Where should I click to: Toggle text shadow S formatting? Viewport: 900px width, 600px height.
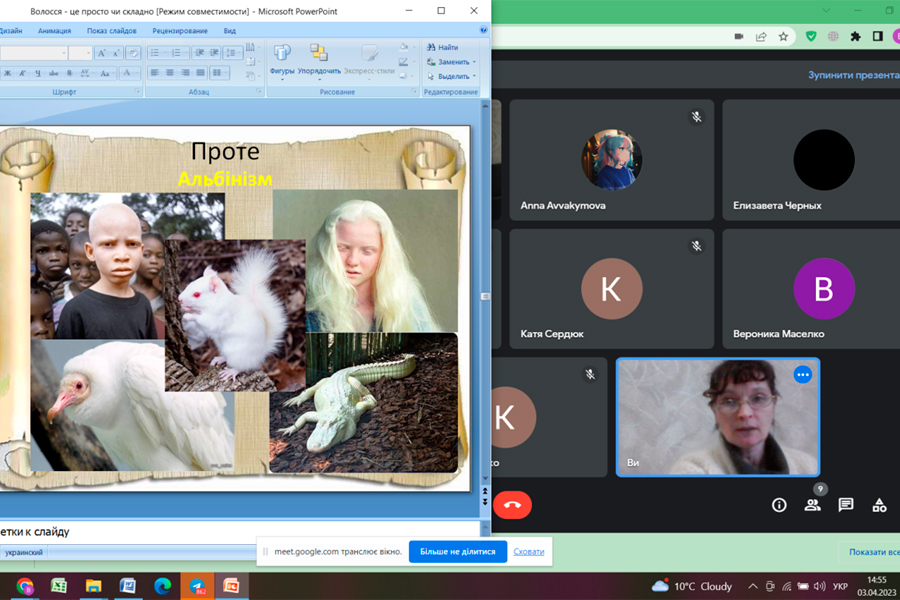tap(69, 73)
